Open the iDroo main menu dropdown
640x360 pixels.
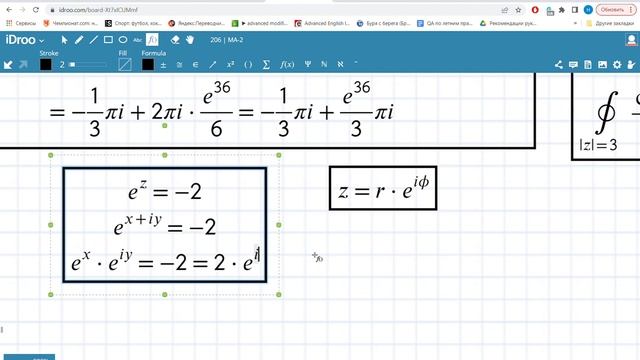[x=24, y=40]
